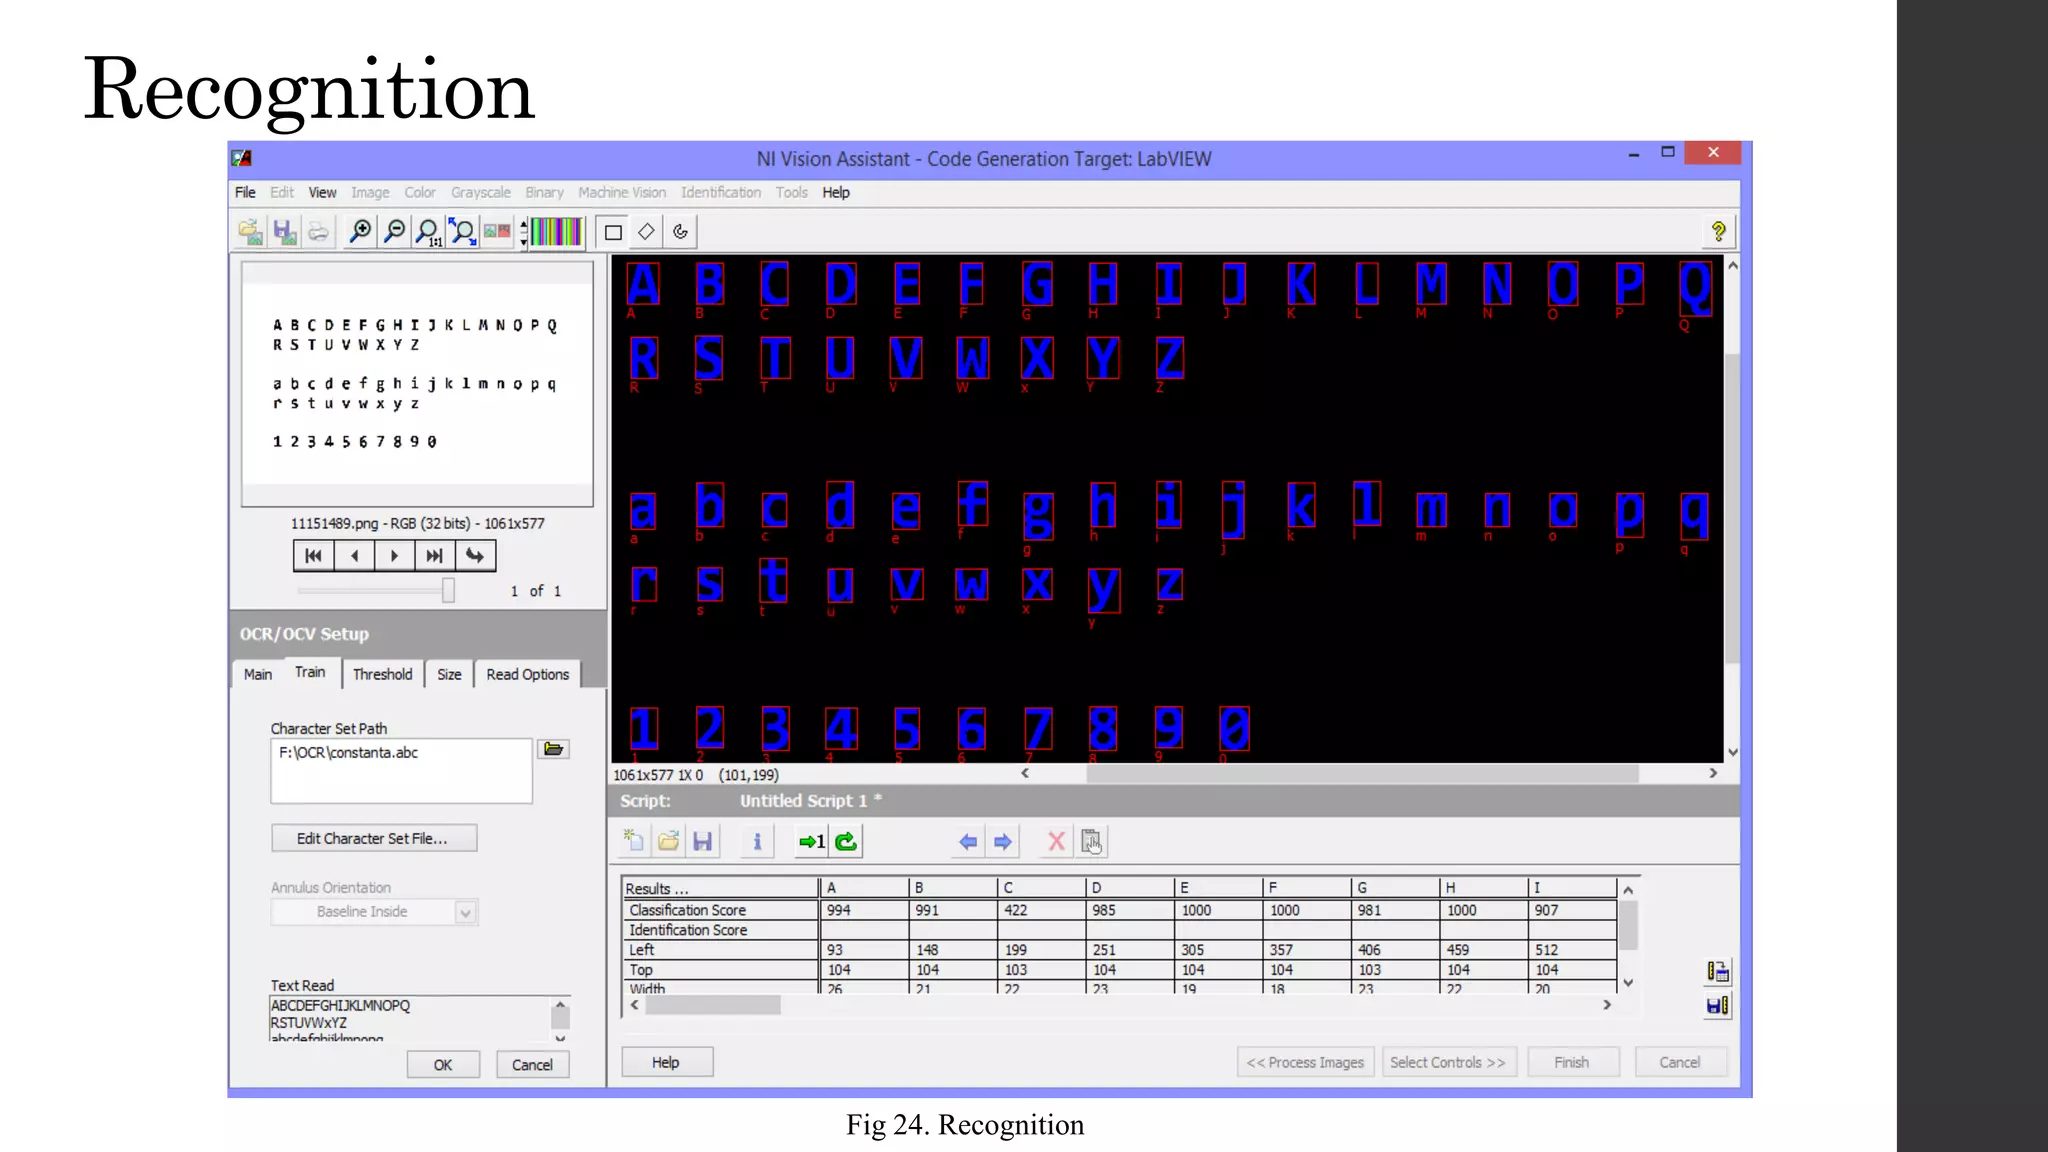Step color palette selector arrows
Screen dimensions: 2048x1152
tap(523, 232)
